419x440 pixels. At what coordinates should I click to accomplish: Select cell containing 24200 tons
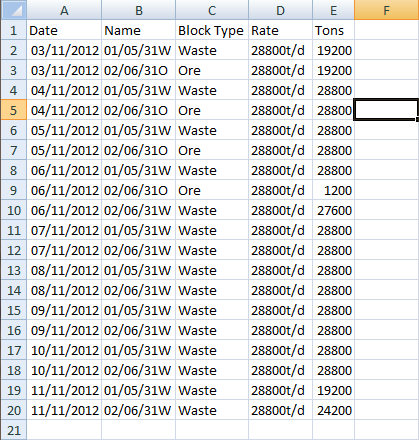tap(333, 410)
